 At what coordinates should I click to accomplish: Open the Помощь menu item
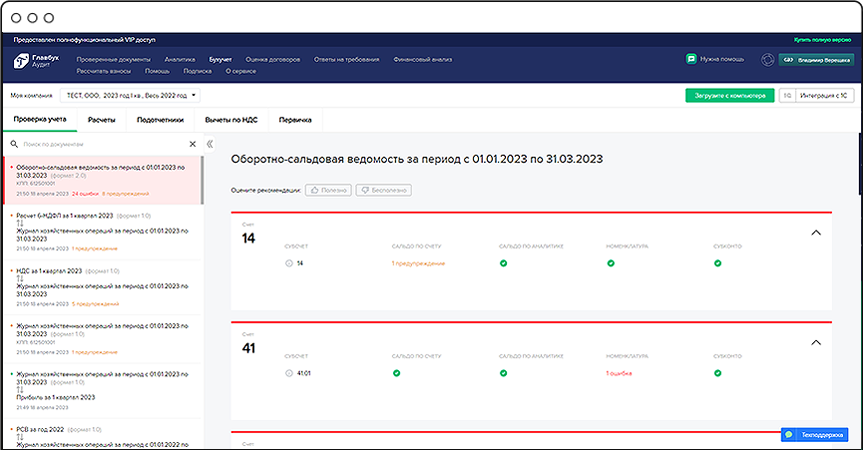point(157,71)
